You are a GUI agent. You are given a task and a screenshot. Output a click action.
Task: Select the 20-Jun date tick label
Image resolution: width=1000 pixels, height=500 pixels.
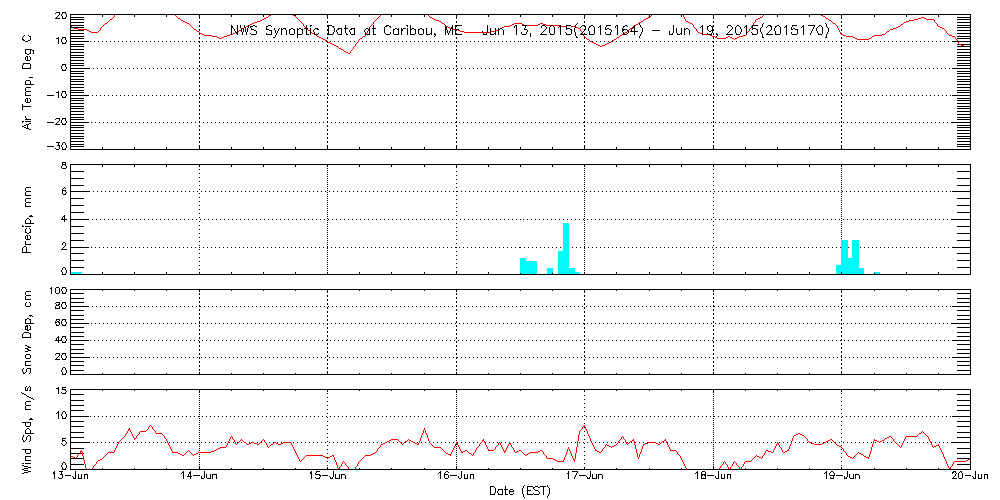[x=969, y=478]
